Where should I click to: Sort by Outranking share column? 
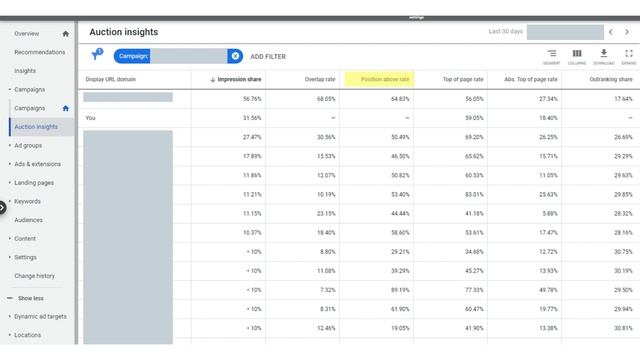tap(611, 80)
